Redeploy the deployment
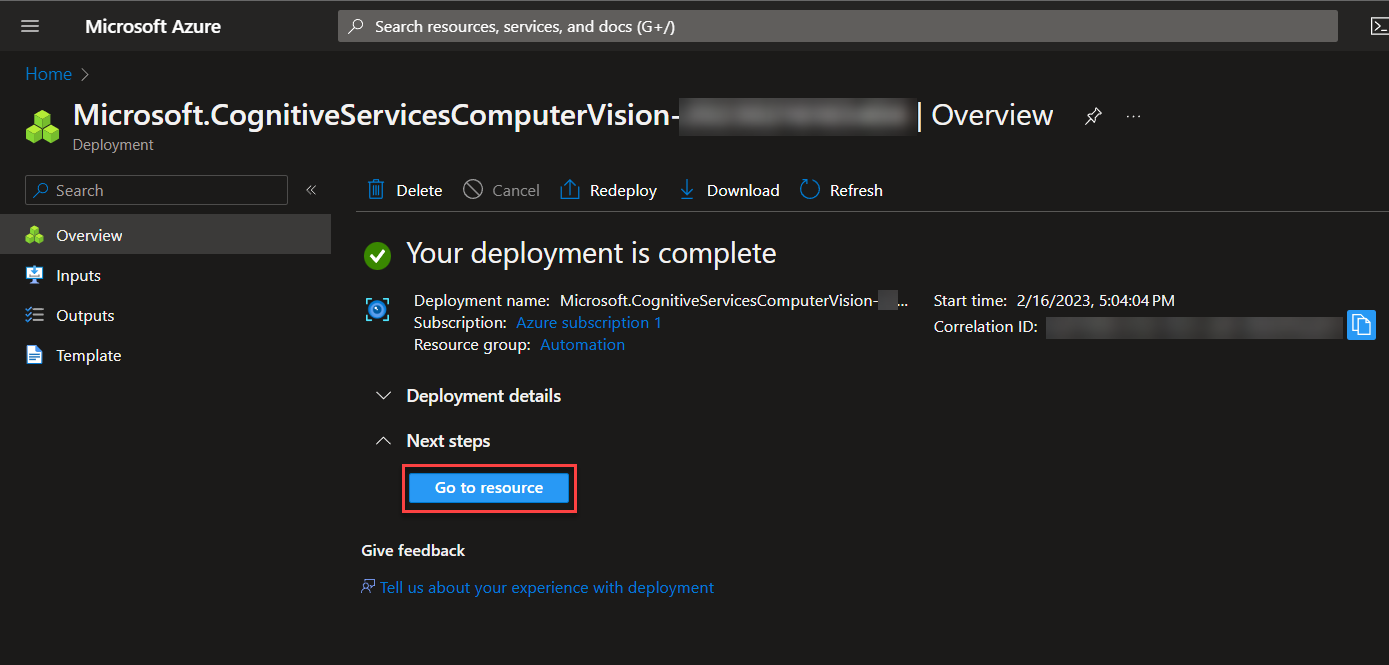This screenshot has height=665, width=1389. click(x=608, y=190)
